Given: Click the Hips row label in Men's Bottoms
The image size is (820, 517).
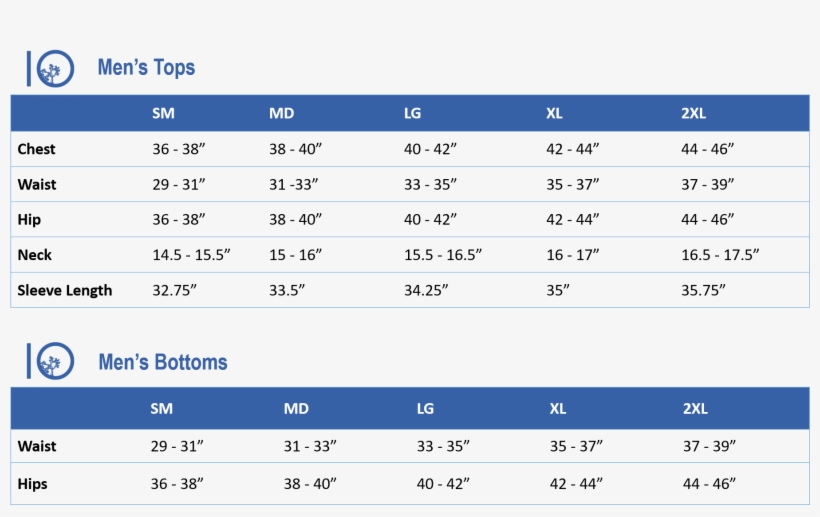Looking at the screenshot, I should pyautogui.click(x=33, y=484).
